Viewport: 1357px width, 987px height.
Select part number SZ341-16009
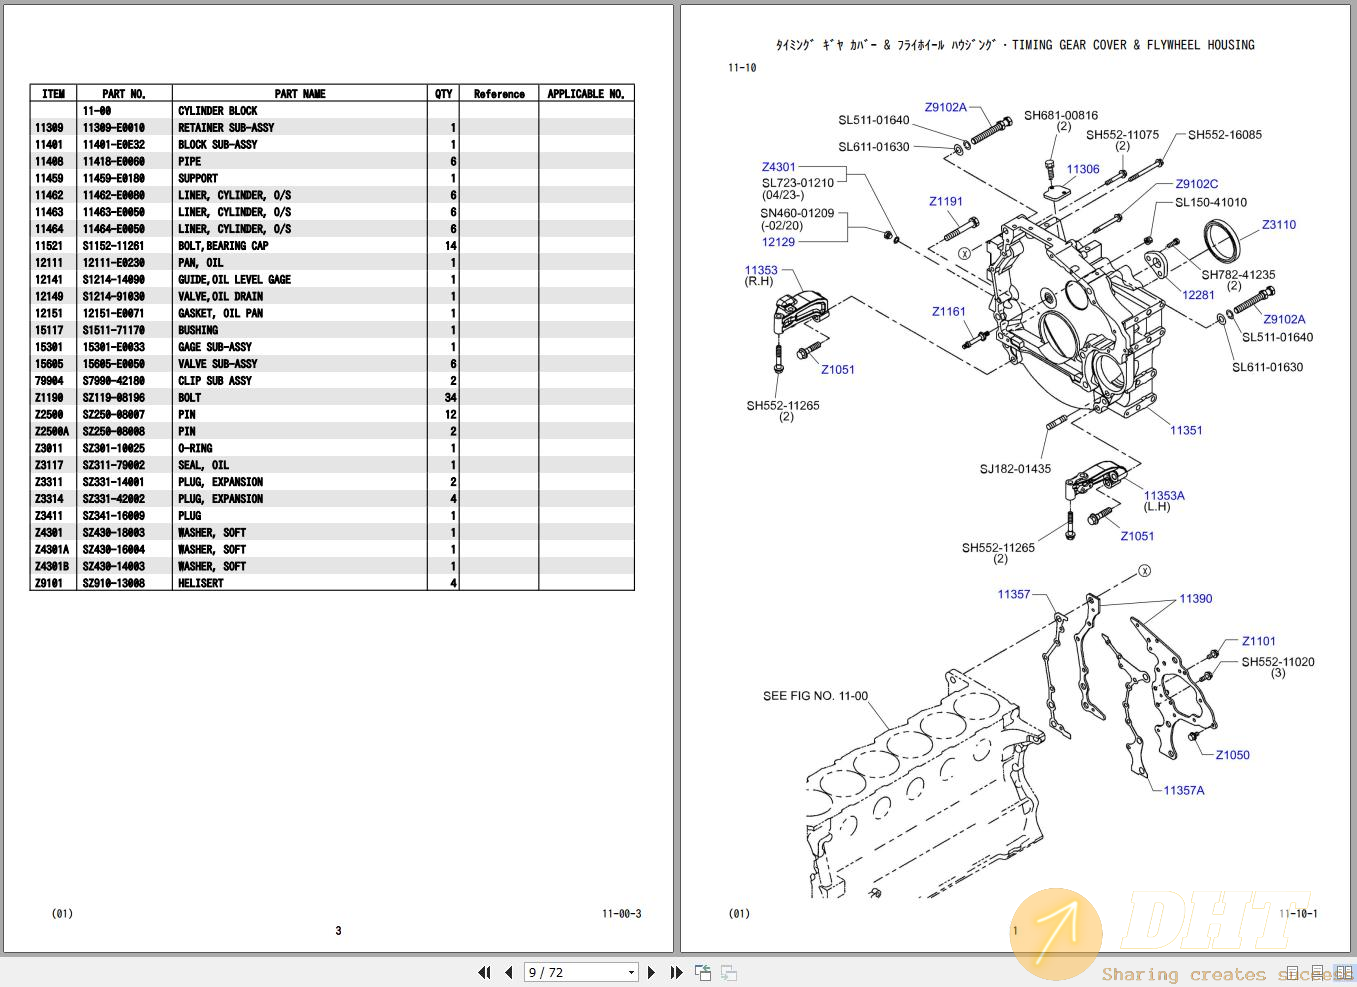[114, 516]
